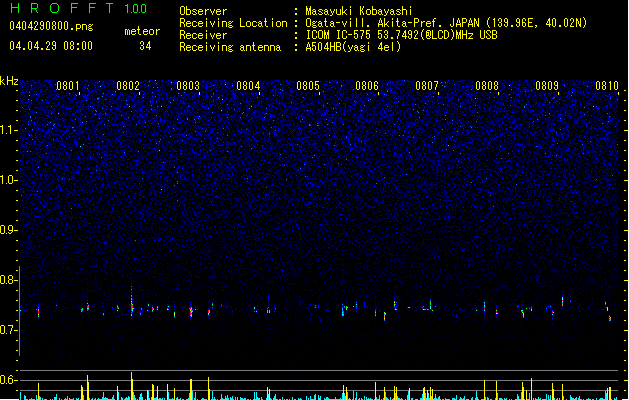Screen dimensions: 629x400
Task: Click the date stamp 04.04.29 08:00
Action: pos(51,46)
